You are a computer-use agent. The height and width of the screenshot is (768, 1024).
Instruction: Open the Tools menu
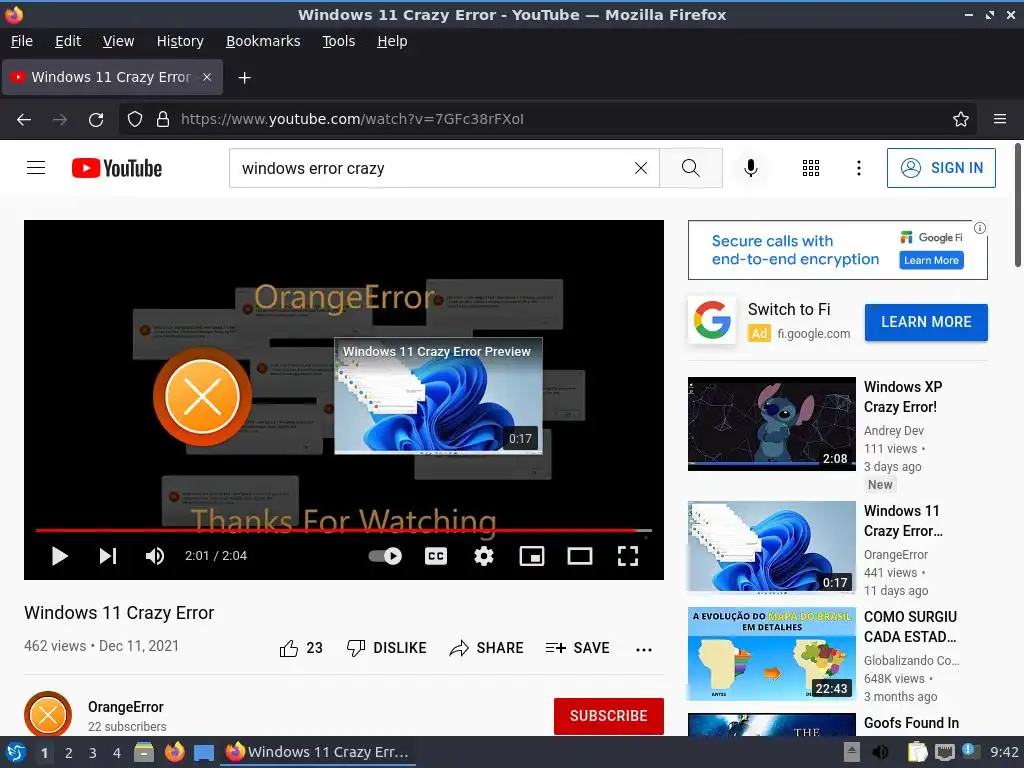pos(338,41)
